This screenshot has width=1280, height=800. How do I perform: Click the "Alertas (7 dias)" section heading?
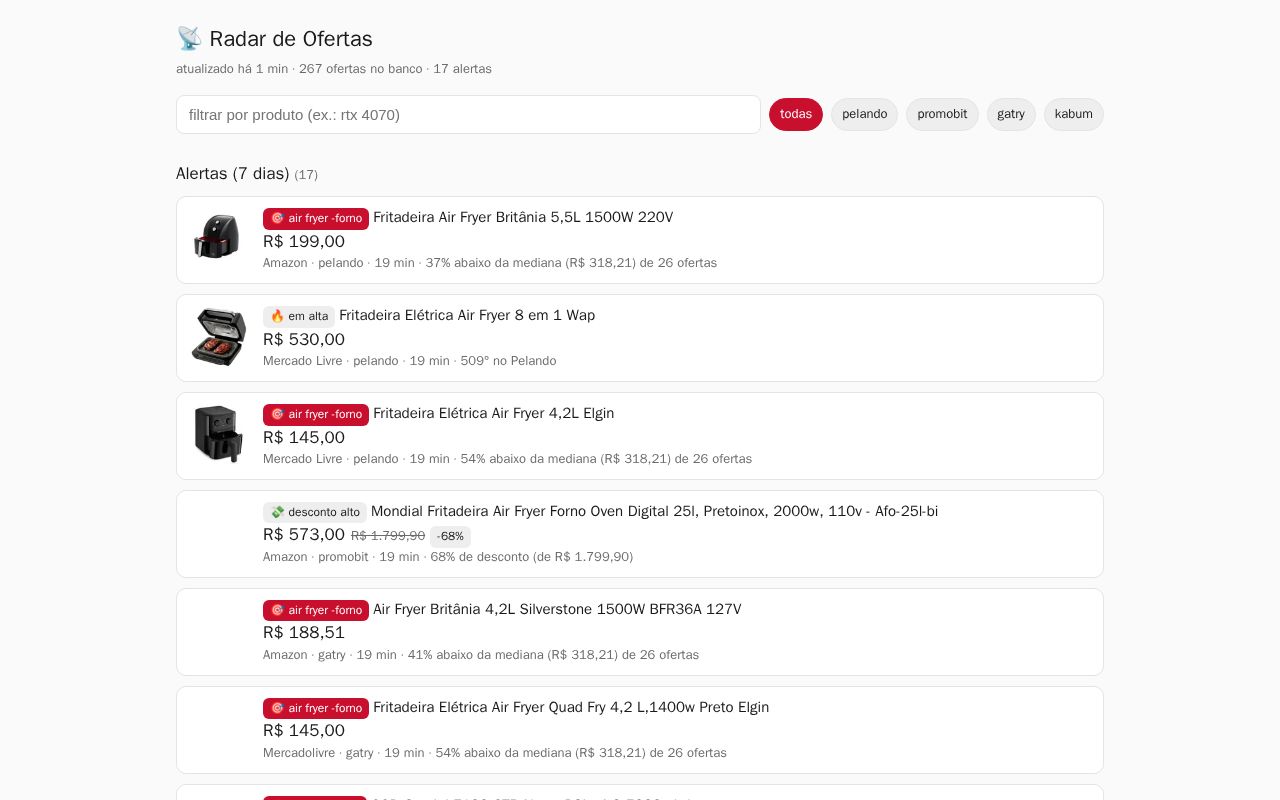click(233, 173)
